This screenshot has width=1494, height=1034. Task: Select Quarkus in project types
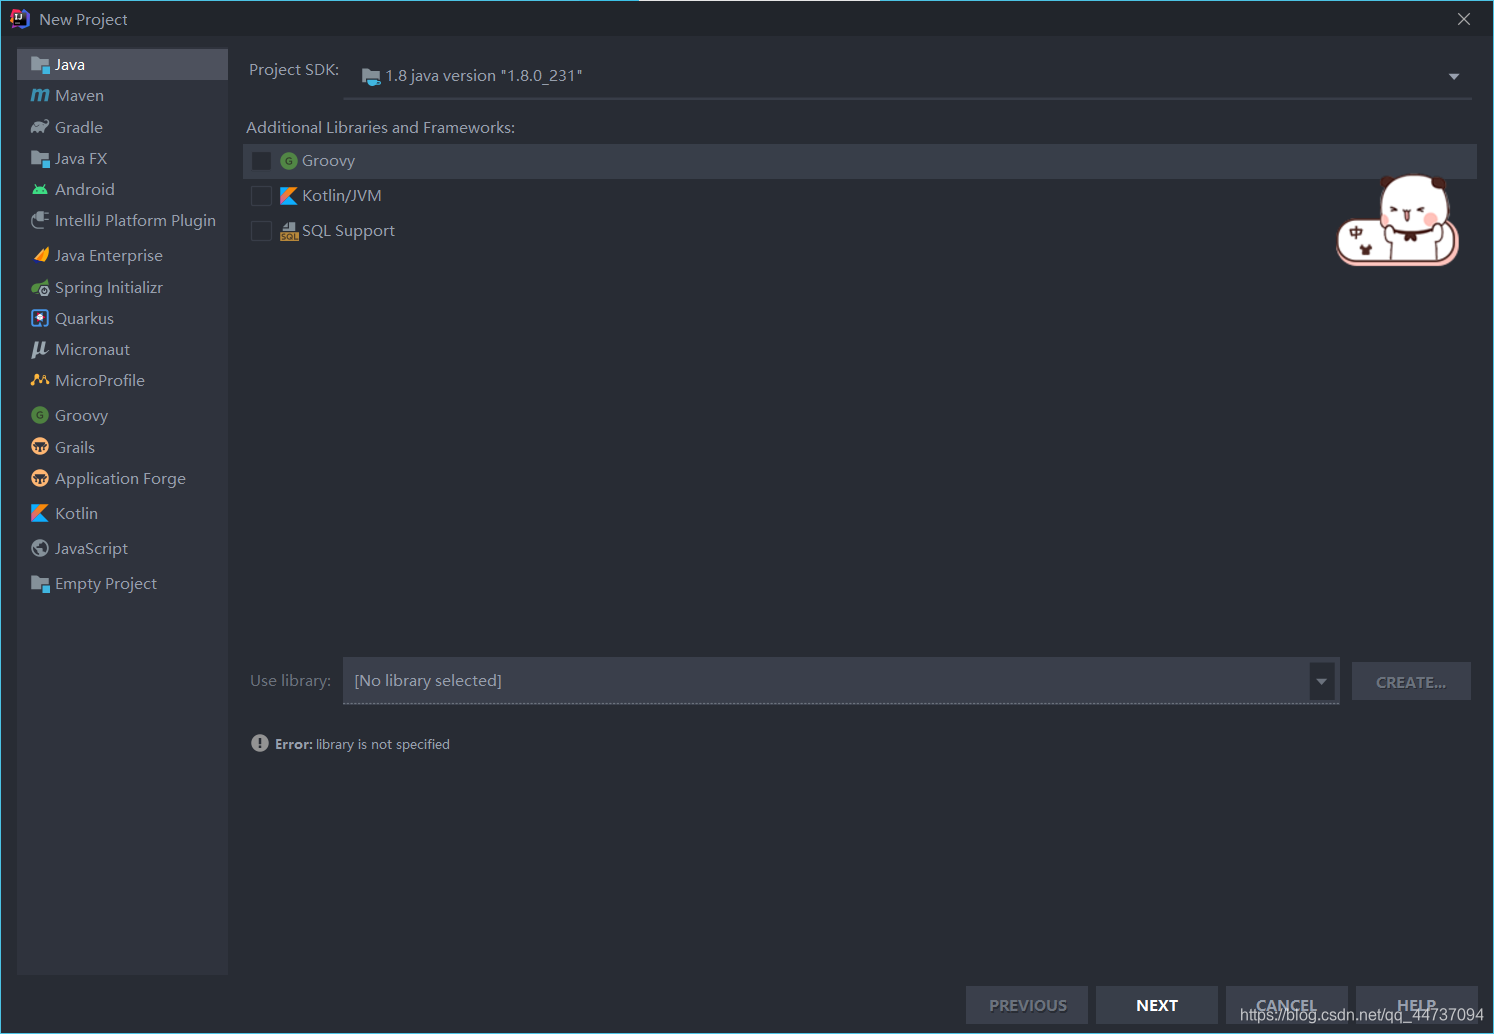(122, 318)
